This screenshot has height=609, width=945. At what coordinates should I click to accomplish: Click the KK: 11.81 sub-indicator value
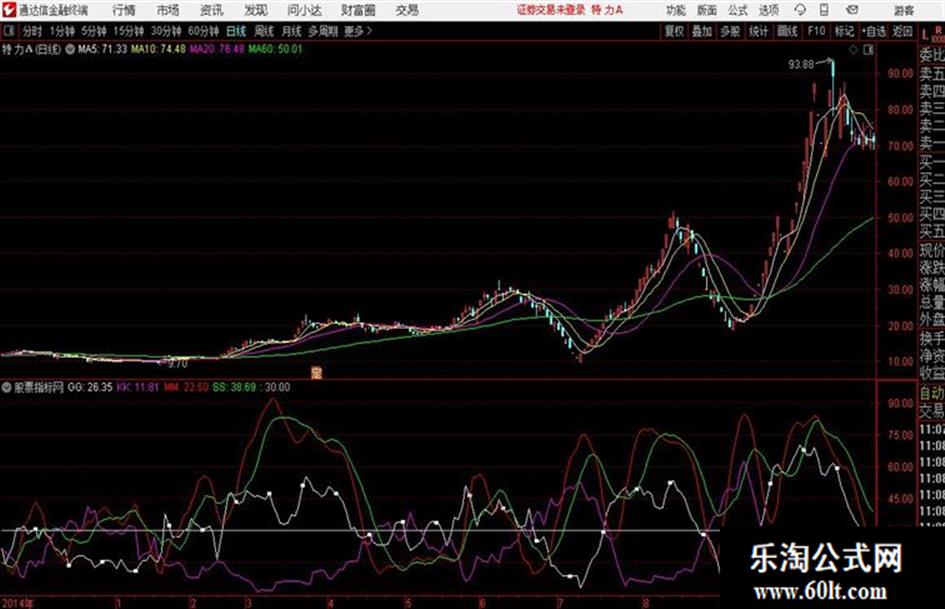pos(138,387)
